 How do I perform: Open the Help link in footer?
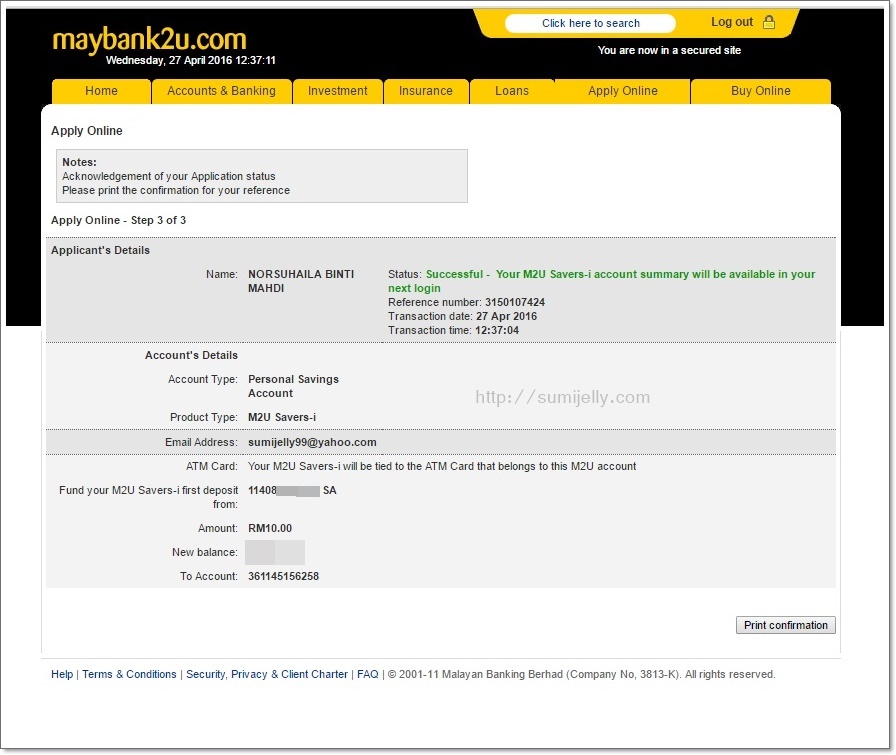coord(62,674)
